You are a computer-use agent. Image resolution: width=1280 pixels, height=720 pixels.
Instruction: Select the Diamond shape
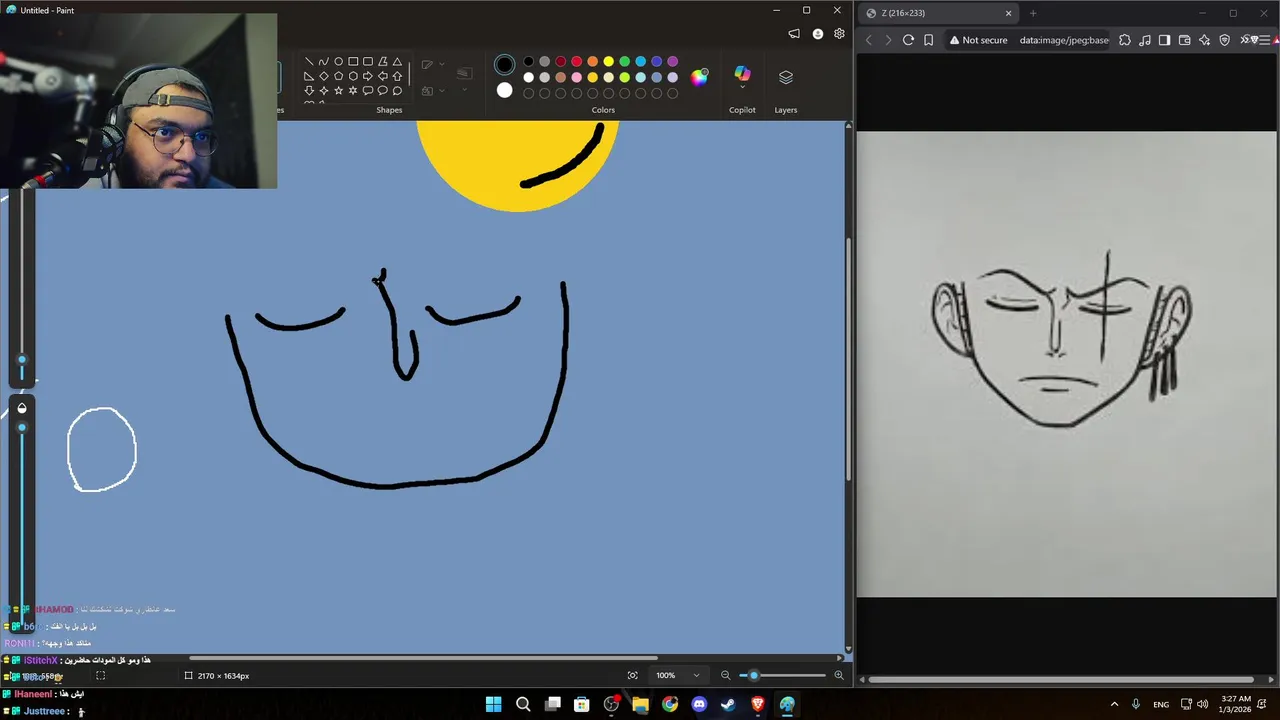[323, 76]
